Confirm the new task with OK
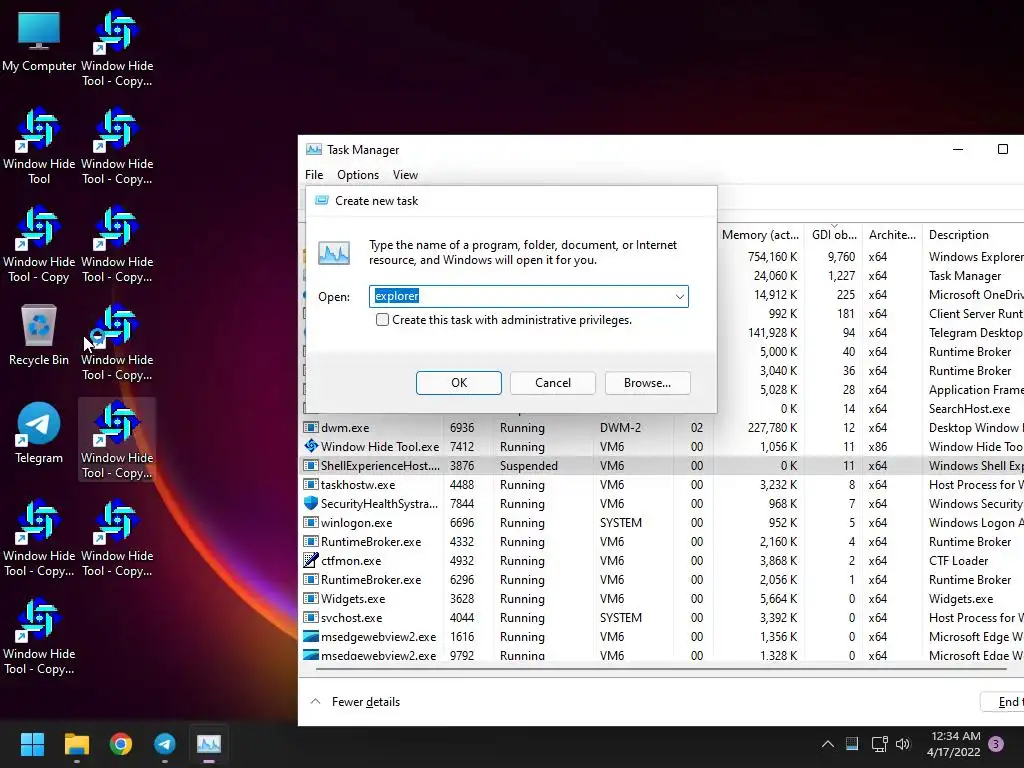The width and height of the screenshot is (1024, 768). pos(459,383)
